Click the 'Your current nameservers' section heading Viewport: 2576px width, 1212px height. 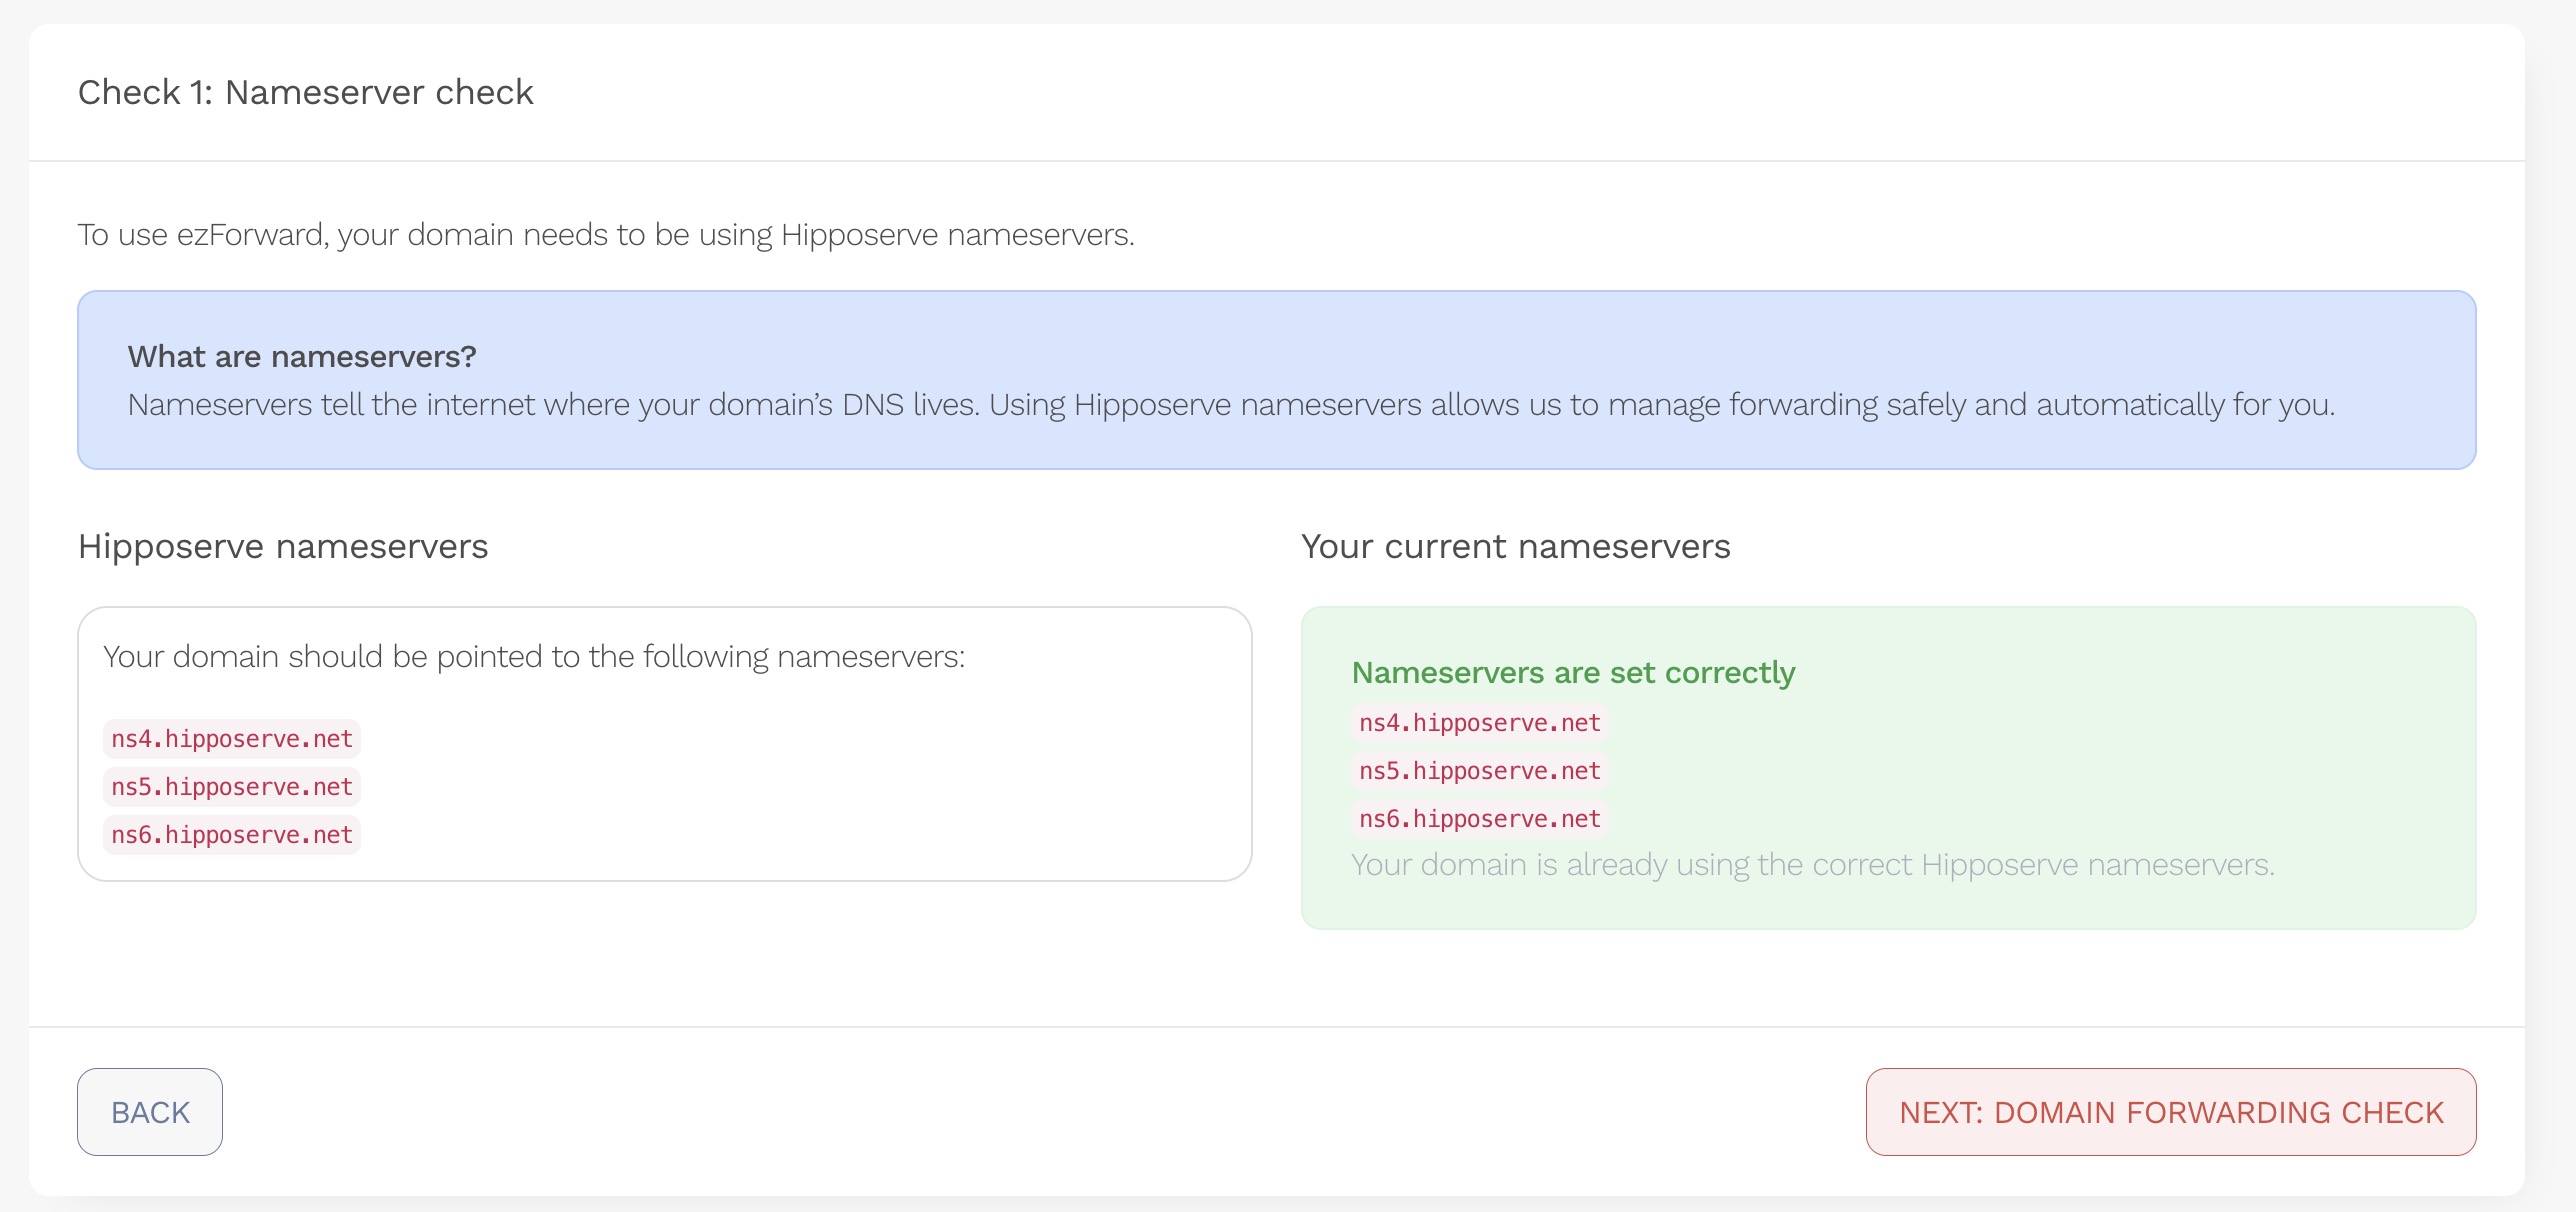pyautogui.click(x=1515, y=547)
